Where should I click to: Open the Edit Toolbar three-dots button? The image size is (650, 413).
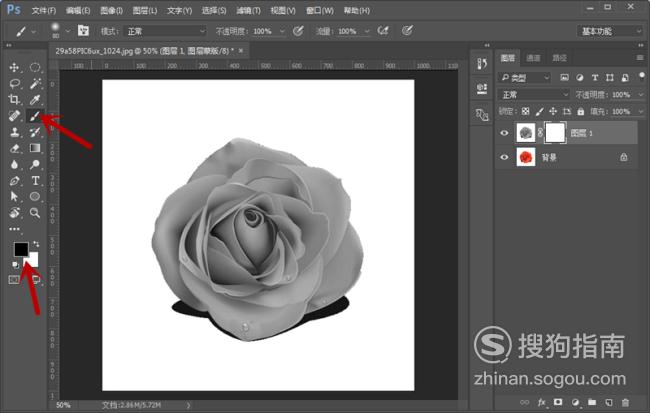[14, 229]
